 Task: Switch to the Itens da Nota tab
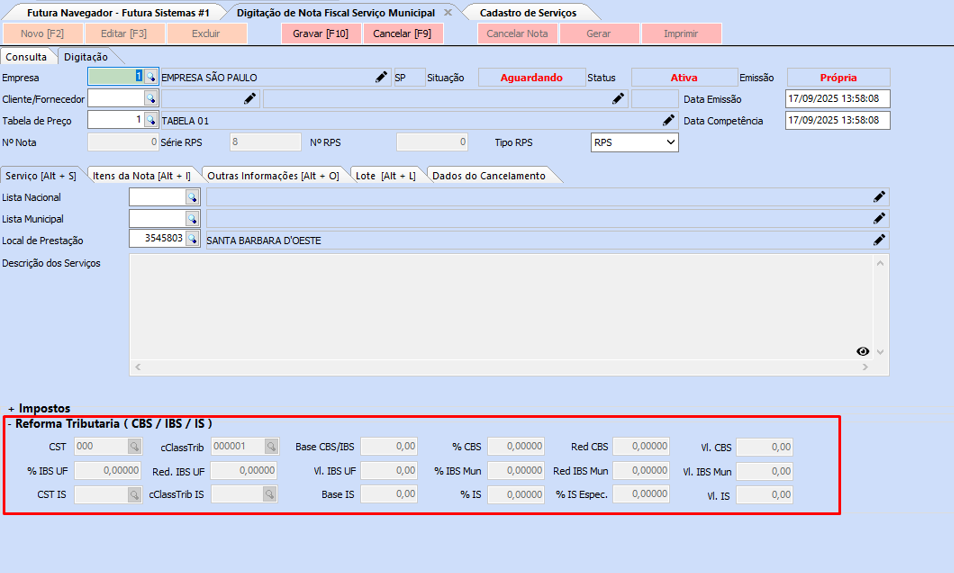tap(141, 175)
